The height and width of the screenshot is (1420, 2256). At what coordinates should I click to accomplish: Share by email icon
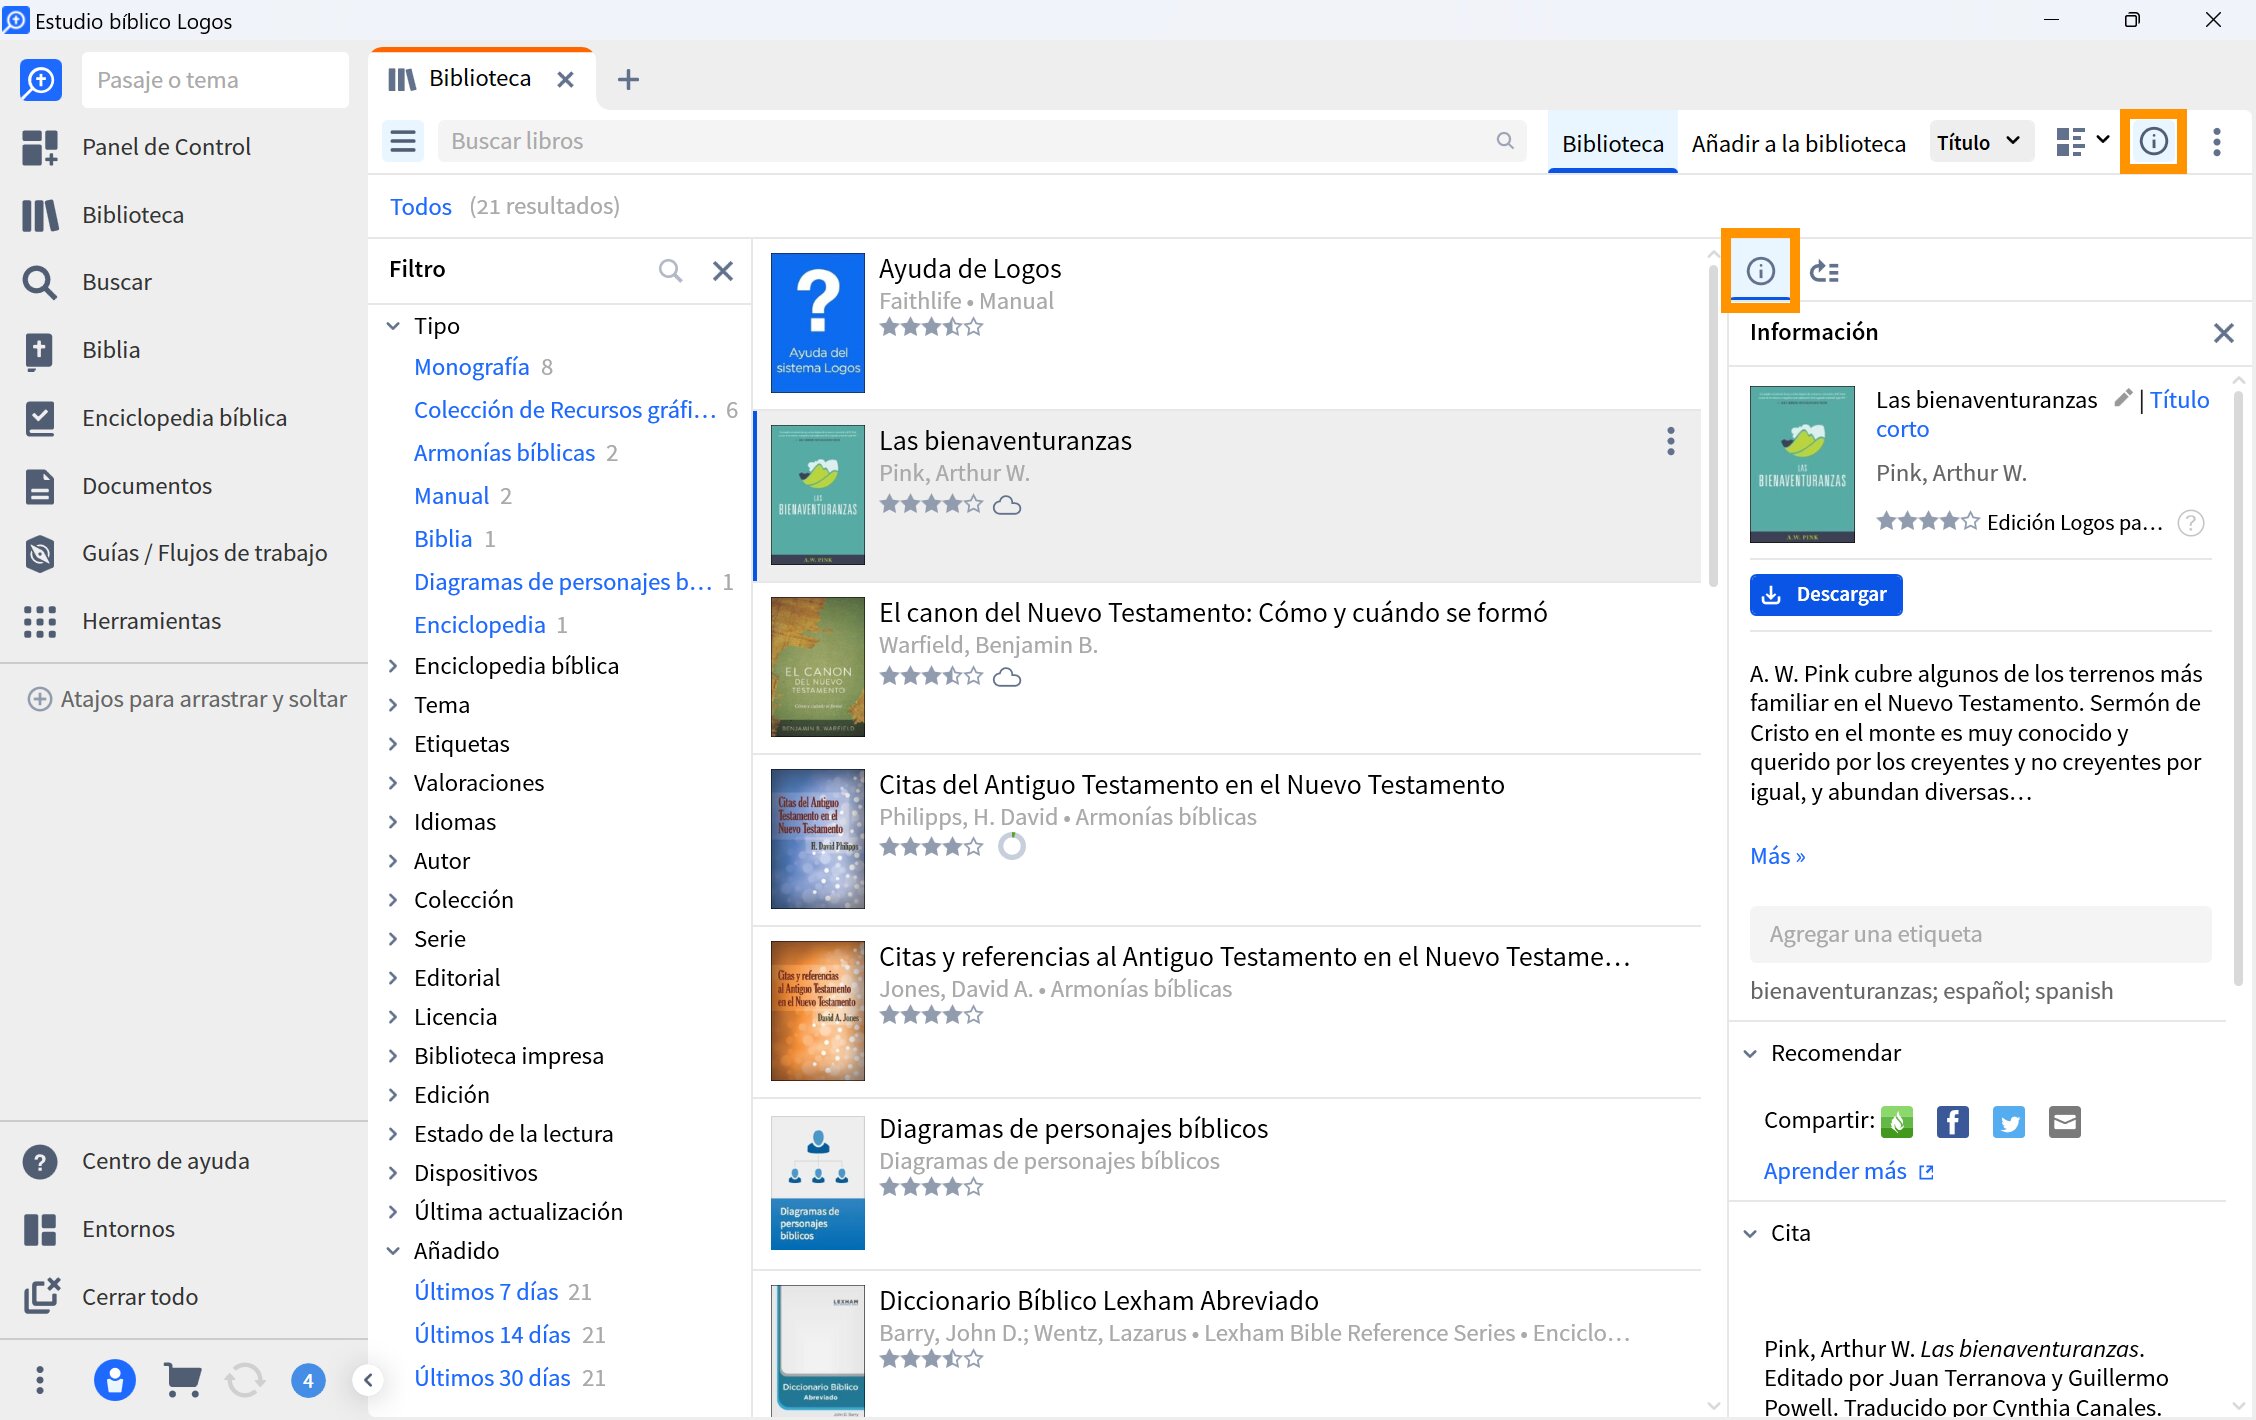tap(2064, 1122)
